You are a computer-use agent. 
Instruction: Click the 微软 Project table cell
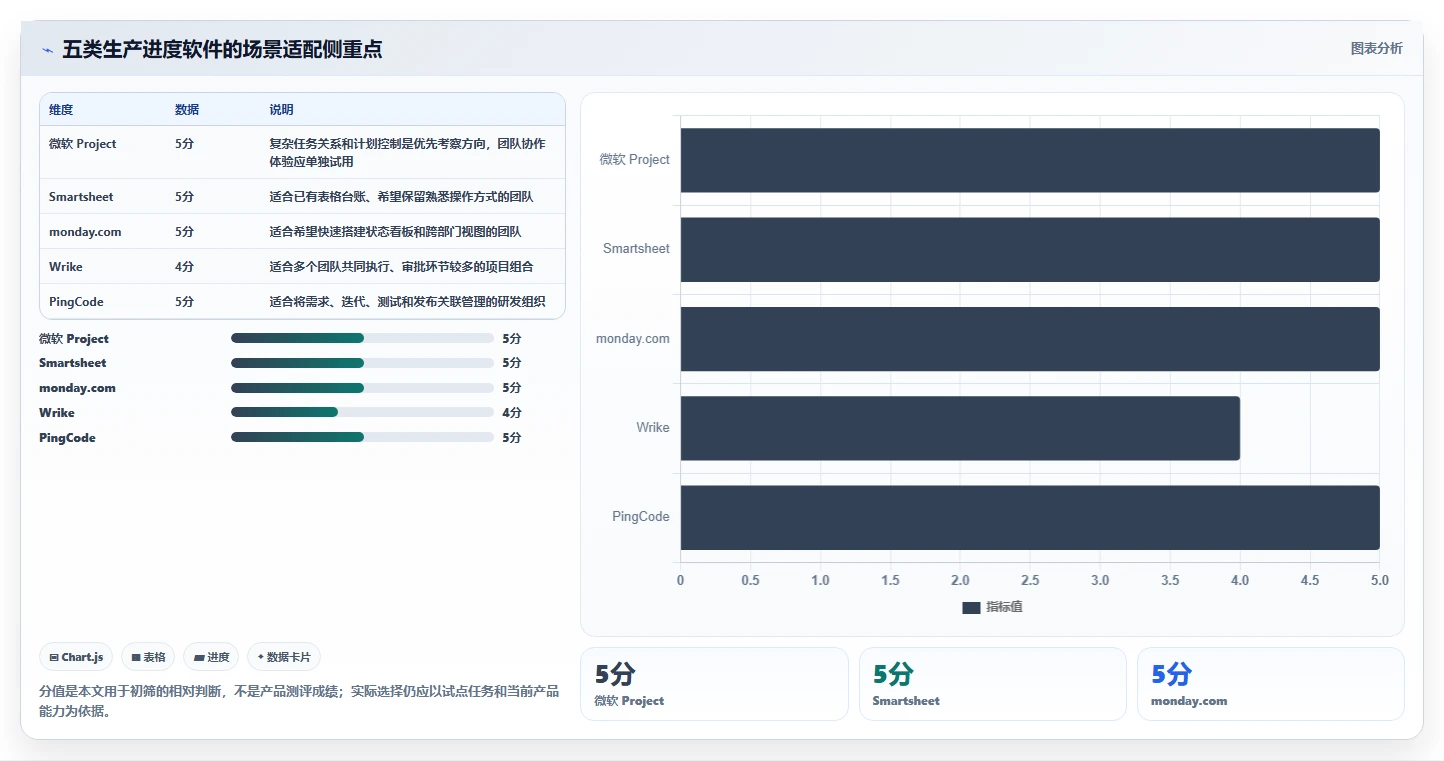click(x=83, y=144)
